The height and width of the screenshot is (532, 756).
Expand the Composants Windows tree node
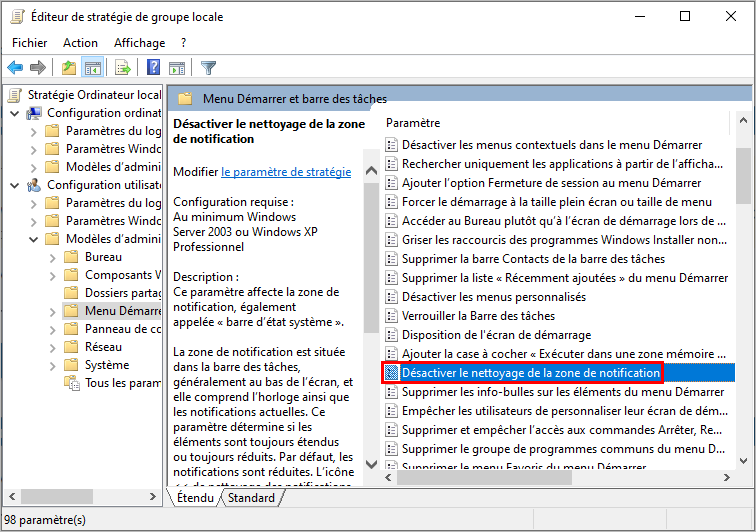53,276
